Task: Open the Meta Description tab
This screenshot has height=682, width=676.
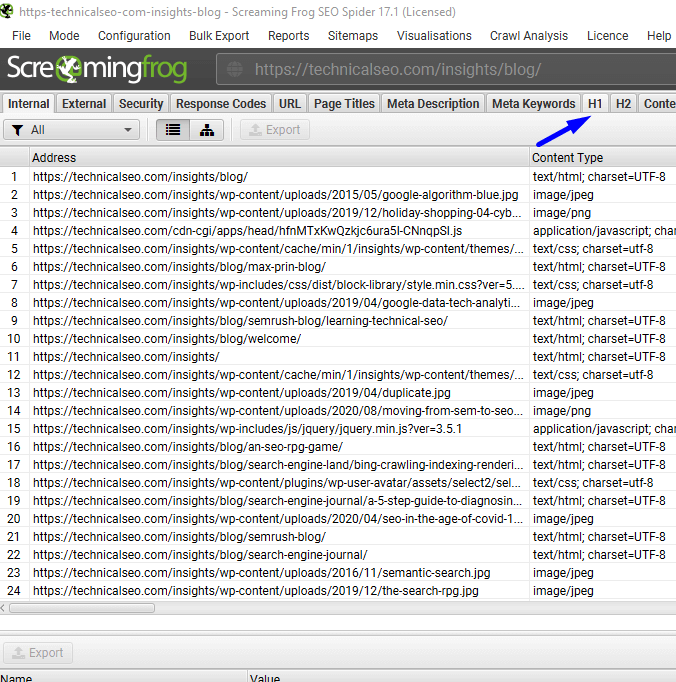Action: coord(433,103)
